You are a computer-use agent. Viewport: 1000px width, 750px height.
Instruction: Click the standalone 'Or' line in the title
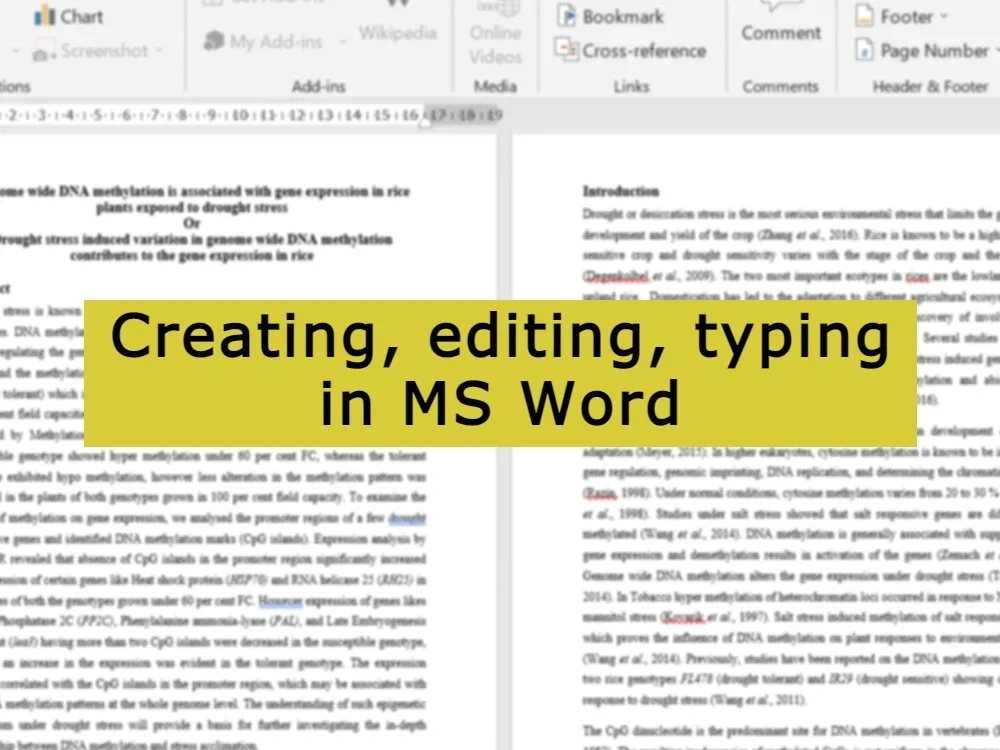pyautogui.click(x=192, y=223)
